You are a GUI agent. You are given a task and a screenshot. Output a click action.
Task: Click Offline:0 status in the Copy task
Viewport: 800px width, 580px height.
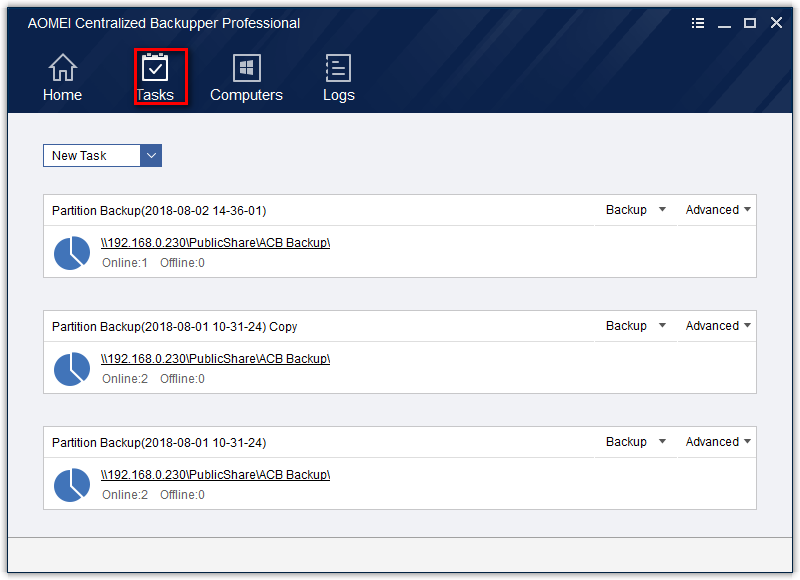[x=182, y=379]
